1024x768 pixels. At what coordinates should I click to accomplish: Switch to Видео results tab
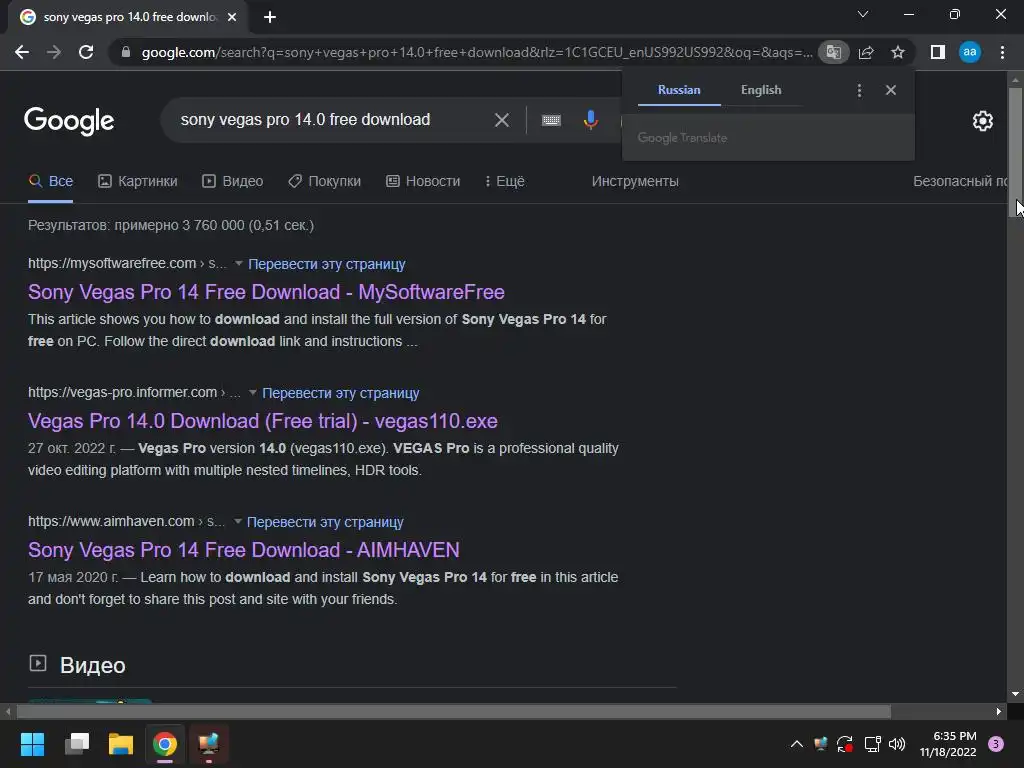click(232, 181)
